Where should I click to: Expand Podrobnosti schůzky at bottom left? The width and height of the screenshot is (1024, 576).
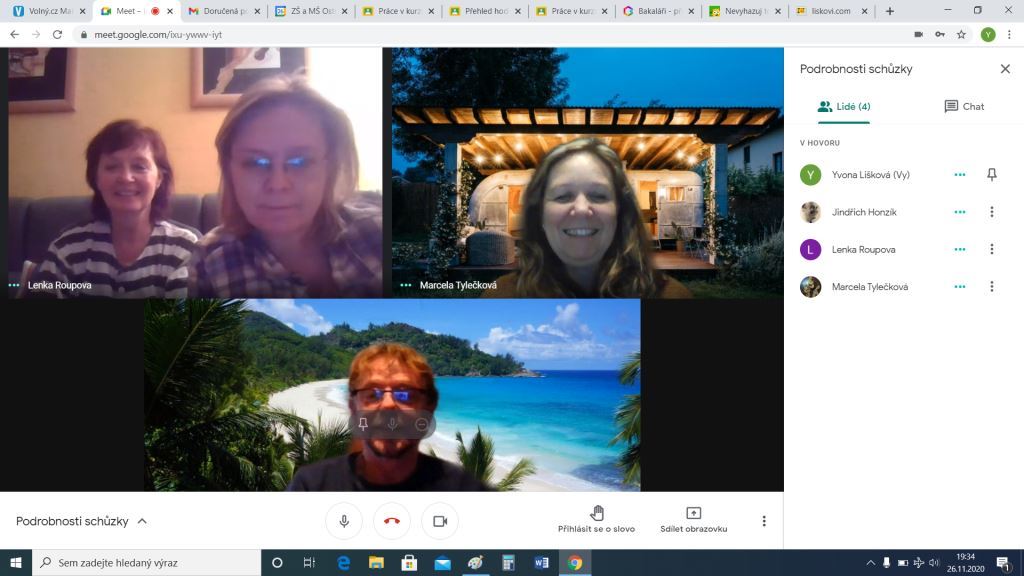point(81,521)
